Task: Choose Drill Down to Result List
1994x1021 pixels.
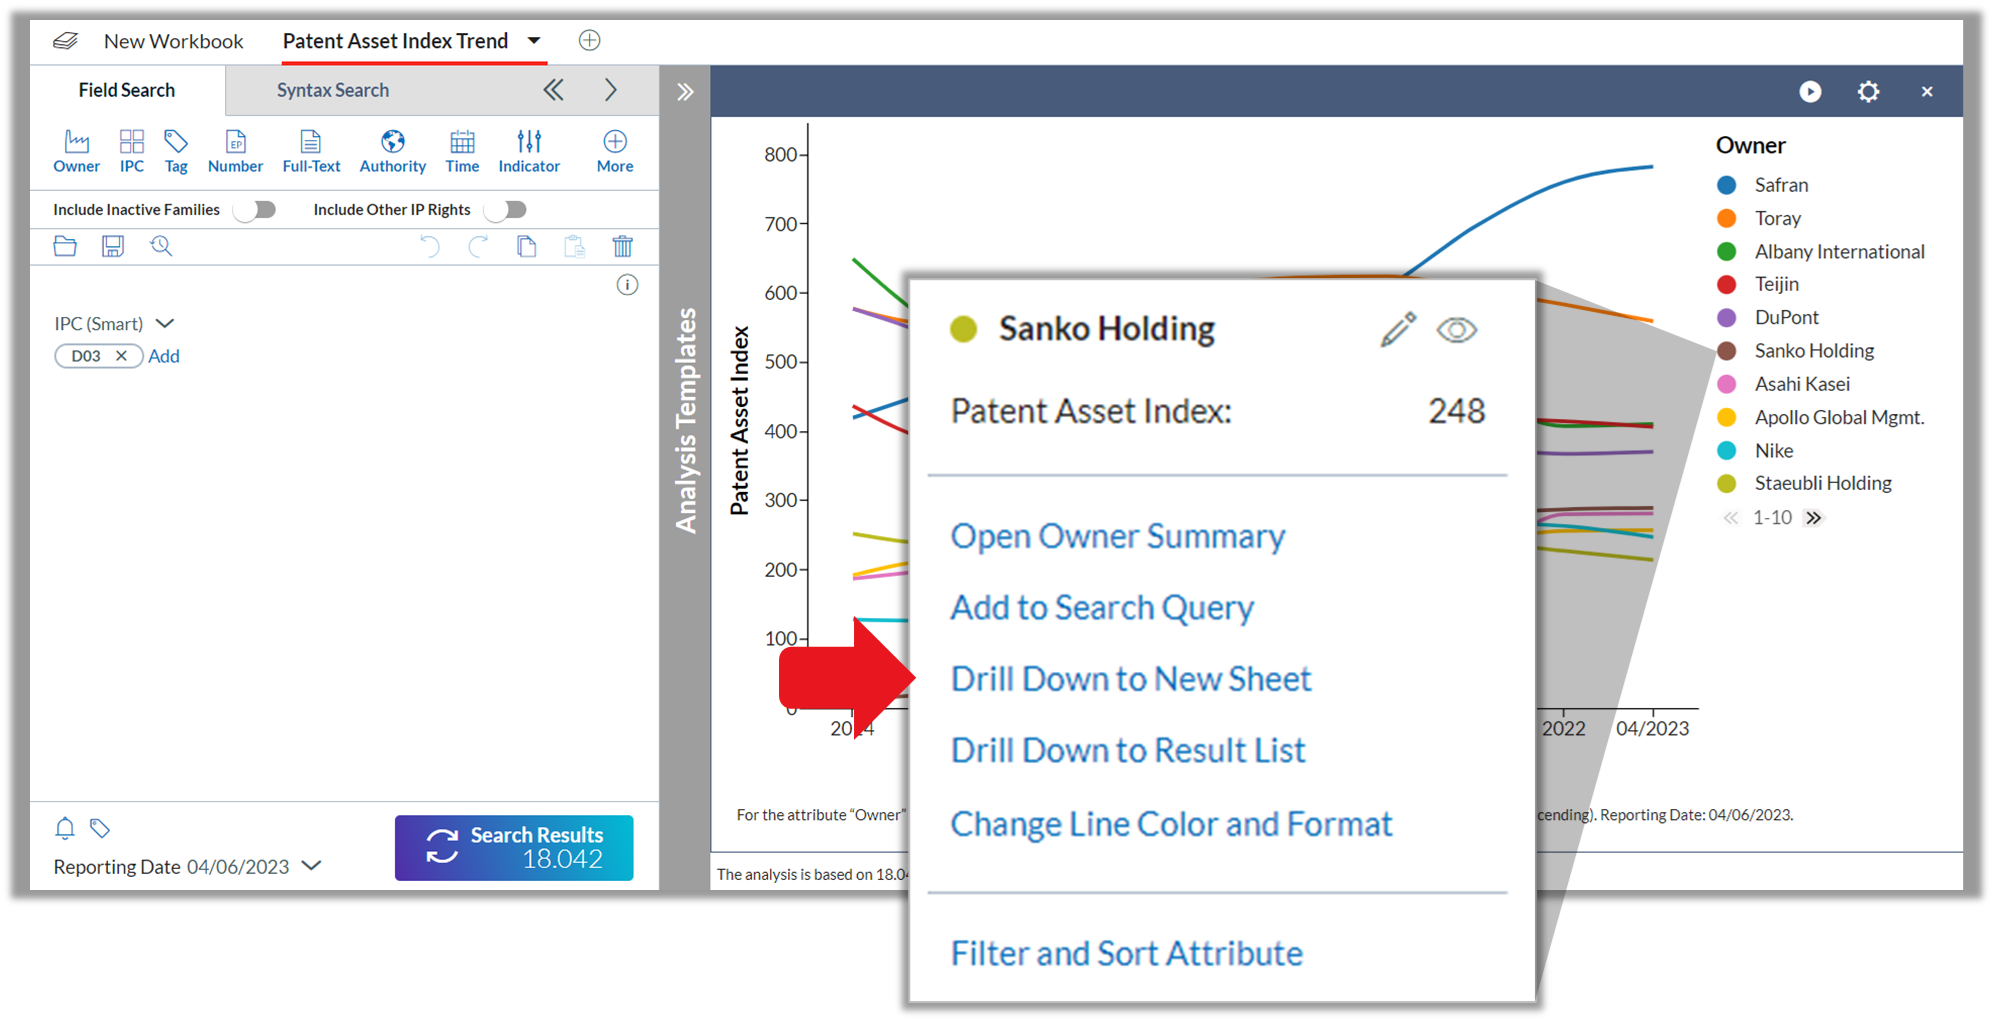Action: 1128,750
